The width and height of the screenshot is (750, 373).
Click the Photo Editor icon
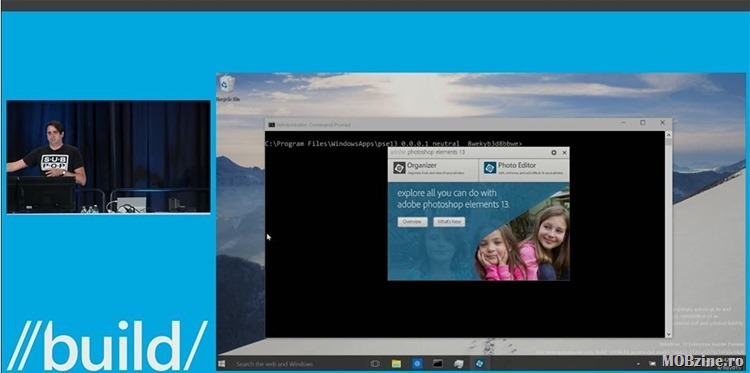point(490,168)
